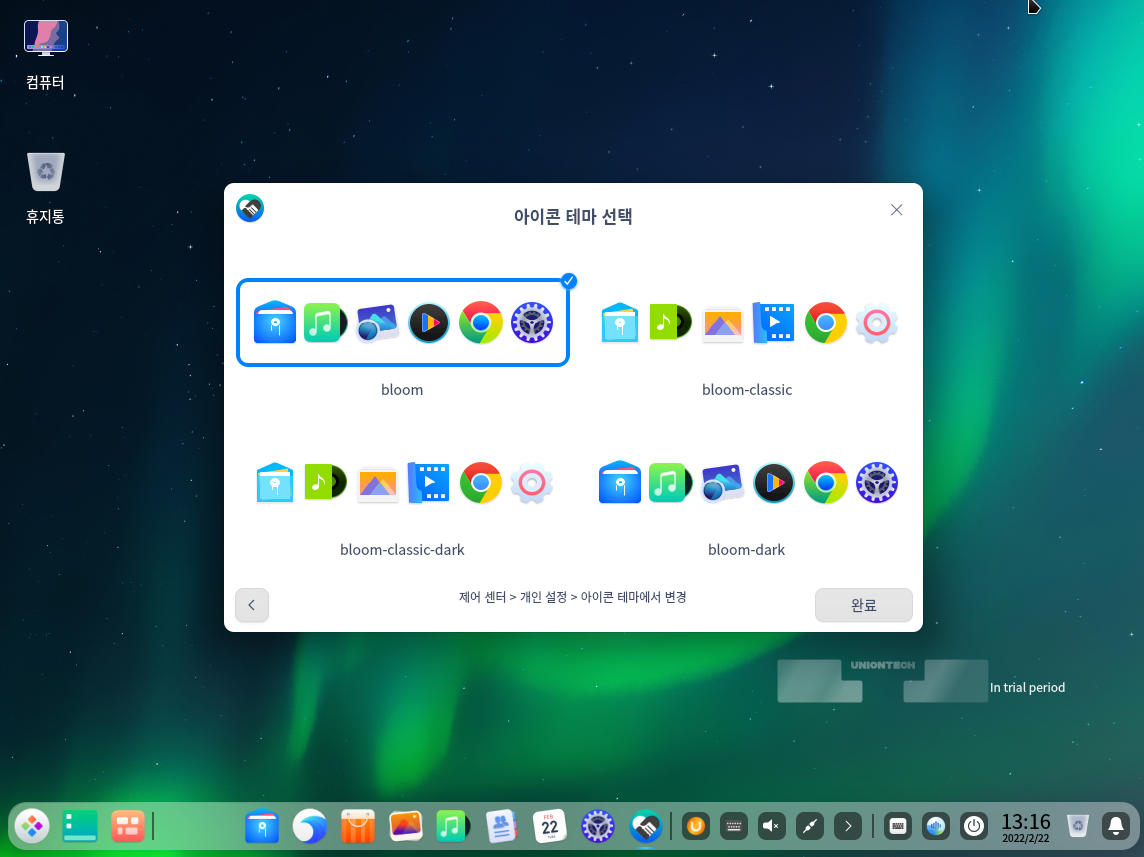Viewport: 1144px width, 857px height.
Task: Click the bloom-classic label text
Action: point(747,389)
